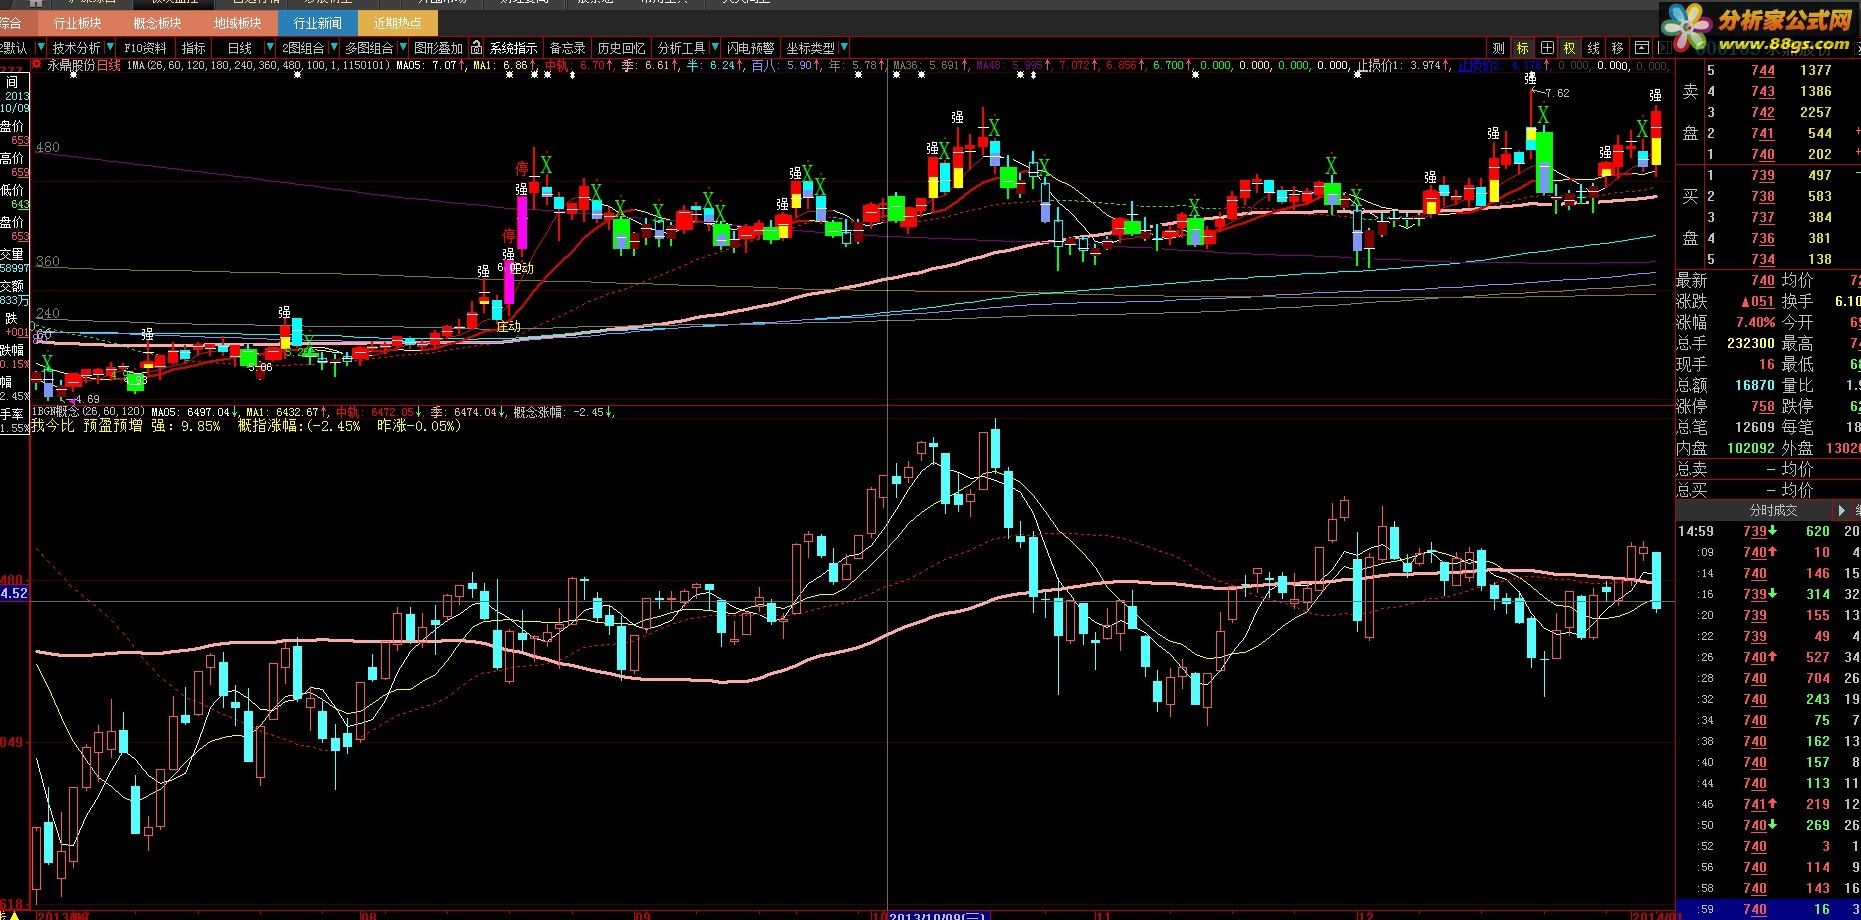Open the yellow 近期热点 tab
Viewport: 1861px width, 920px height.
[397, 23]
